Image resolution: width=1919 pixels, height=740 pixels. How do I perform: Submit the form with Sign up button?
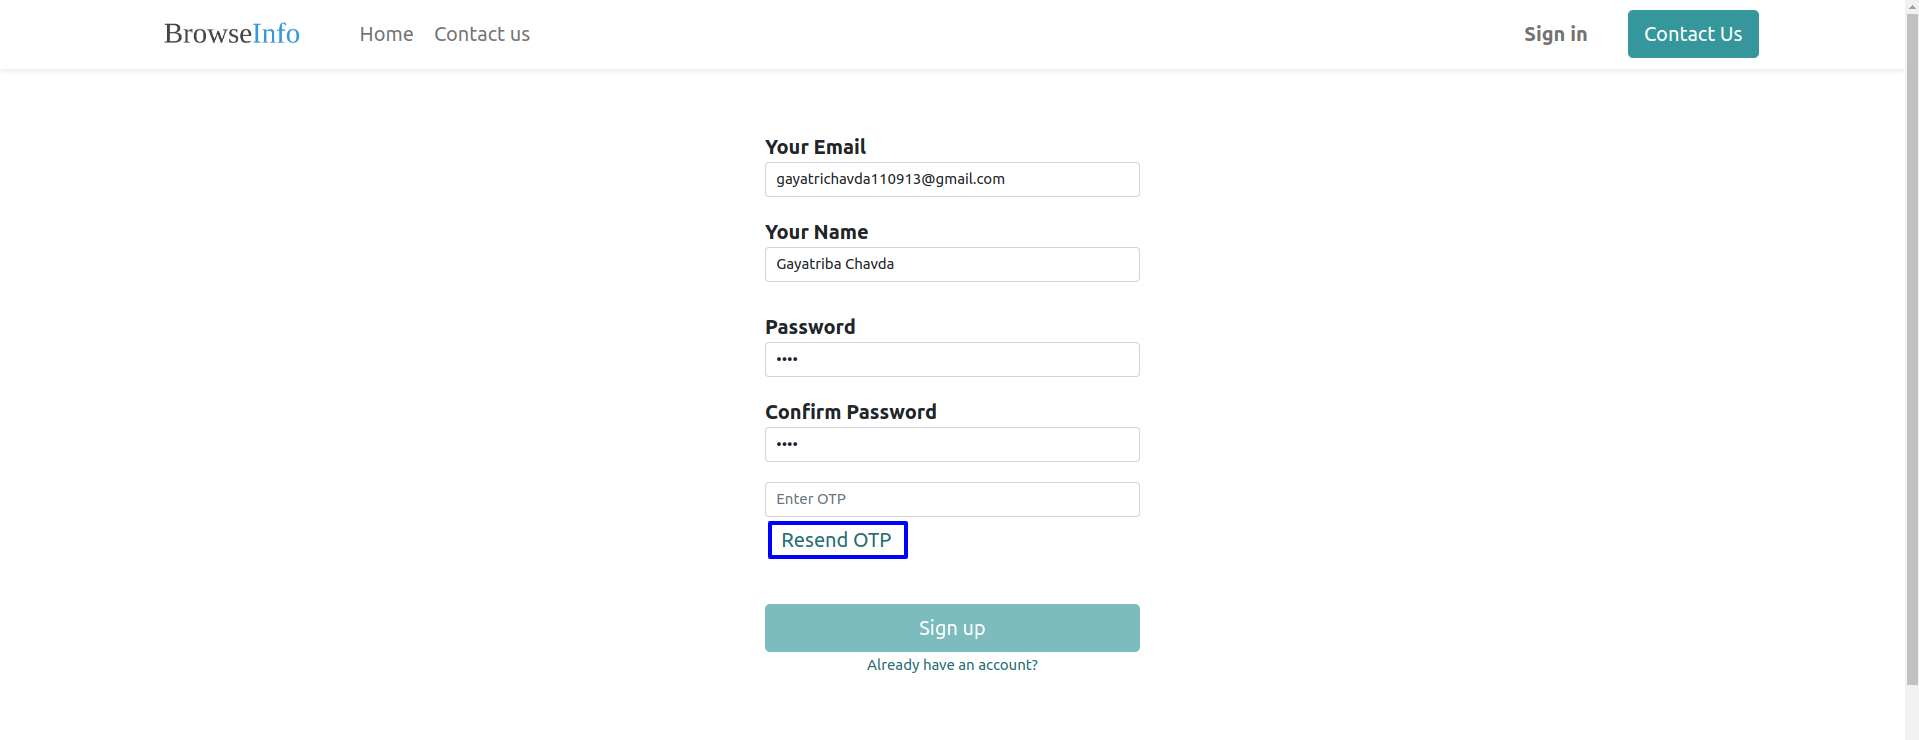[x=952, y=628]
